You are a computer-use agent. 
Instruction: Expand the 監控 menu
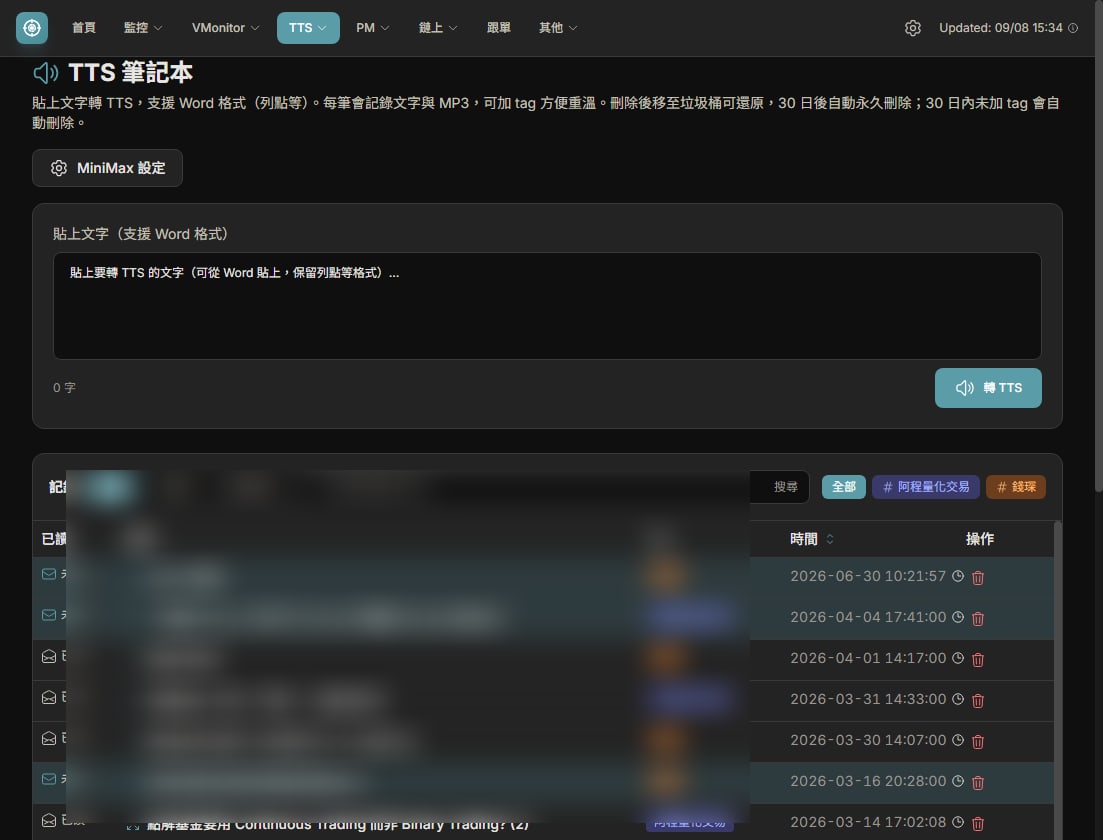(143, 28)
